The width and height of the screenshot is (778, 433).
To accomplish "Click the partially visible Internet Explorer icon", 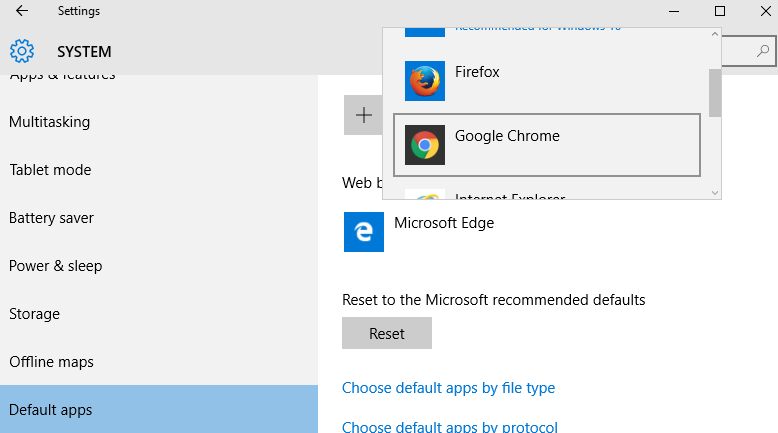I will pos(425,194).
